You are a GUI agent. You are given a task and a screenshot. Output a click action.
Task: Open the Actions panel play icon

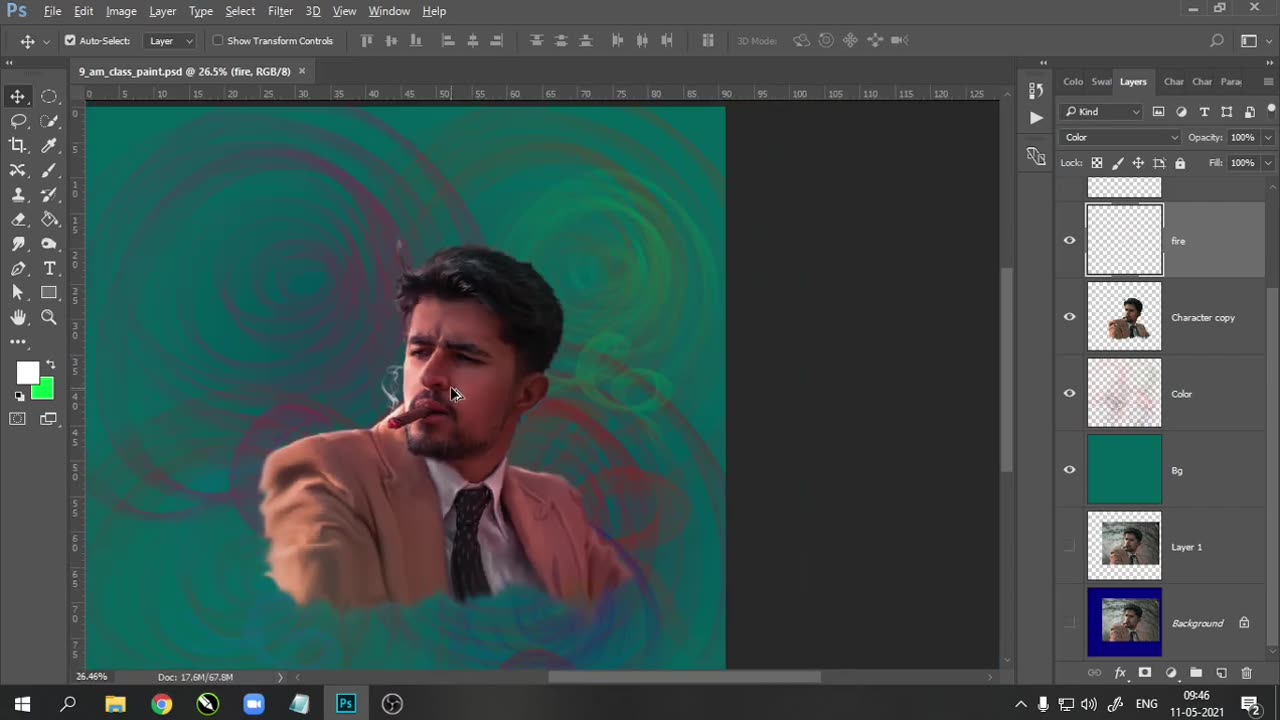1035,118
